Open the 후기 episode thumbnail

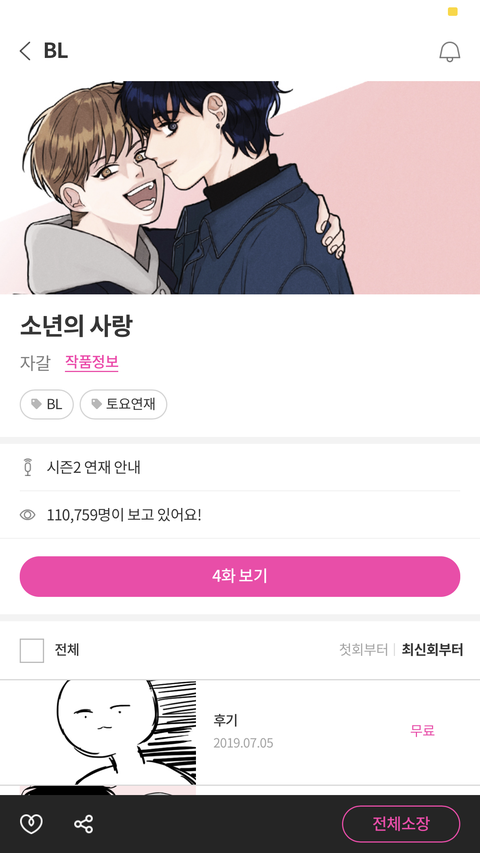[108, 732]
